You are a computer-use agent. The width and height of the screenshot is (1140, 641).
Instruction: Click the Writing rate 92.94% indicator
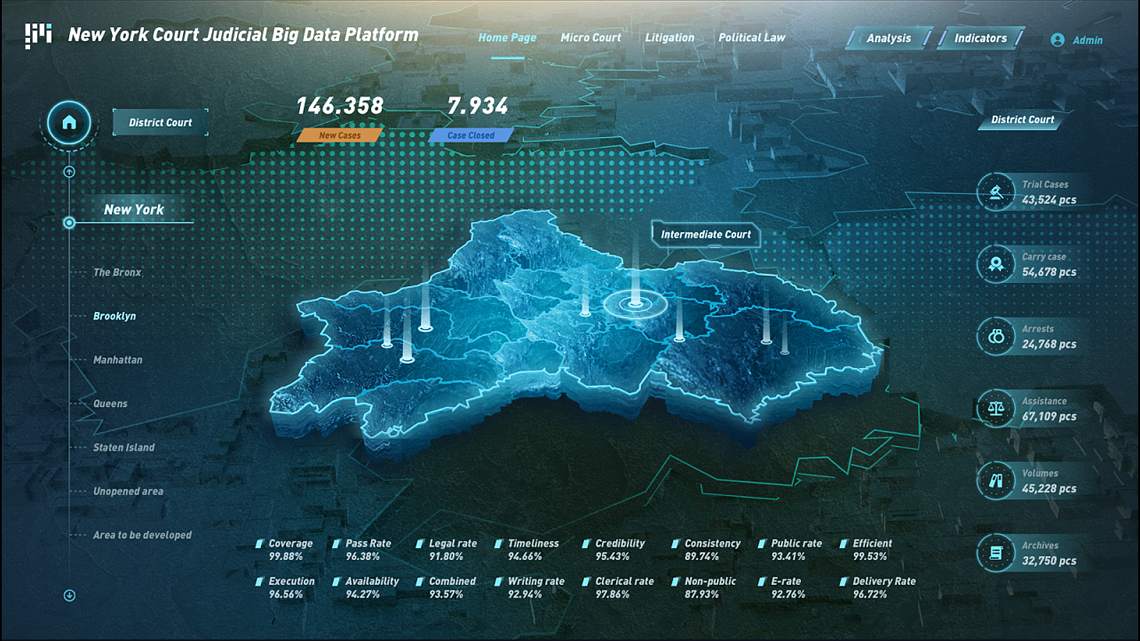coord(530,587)
